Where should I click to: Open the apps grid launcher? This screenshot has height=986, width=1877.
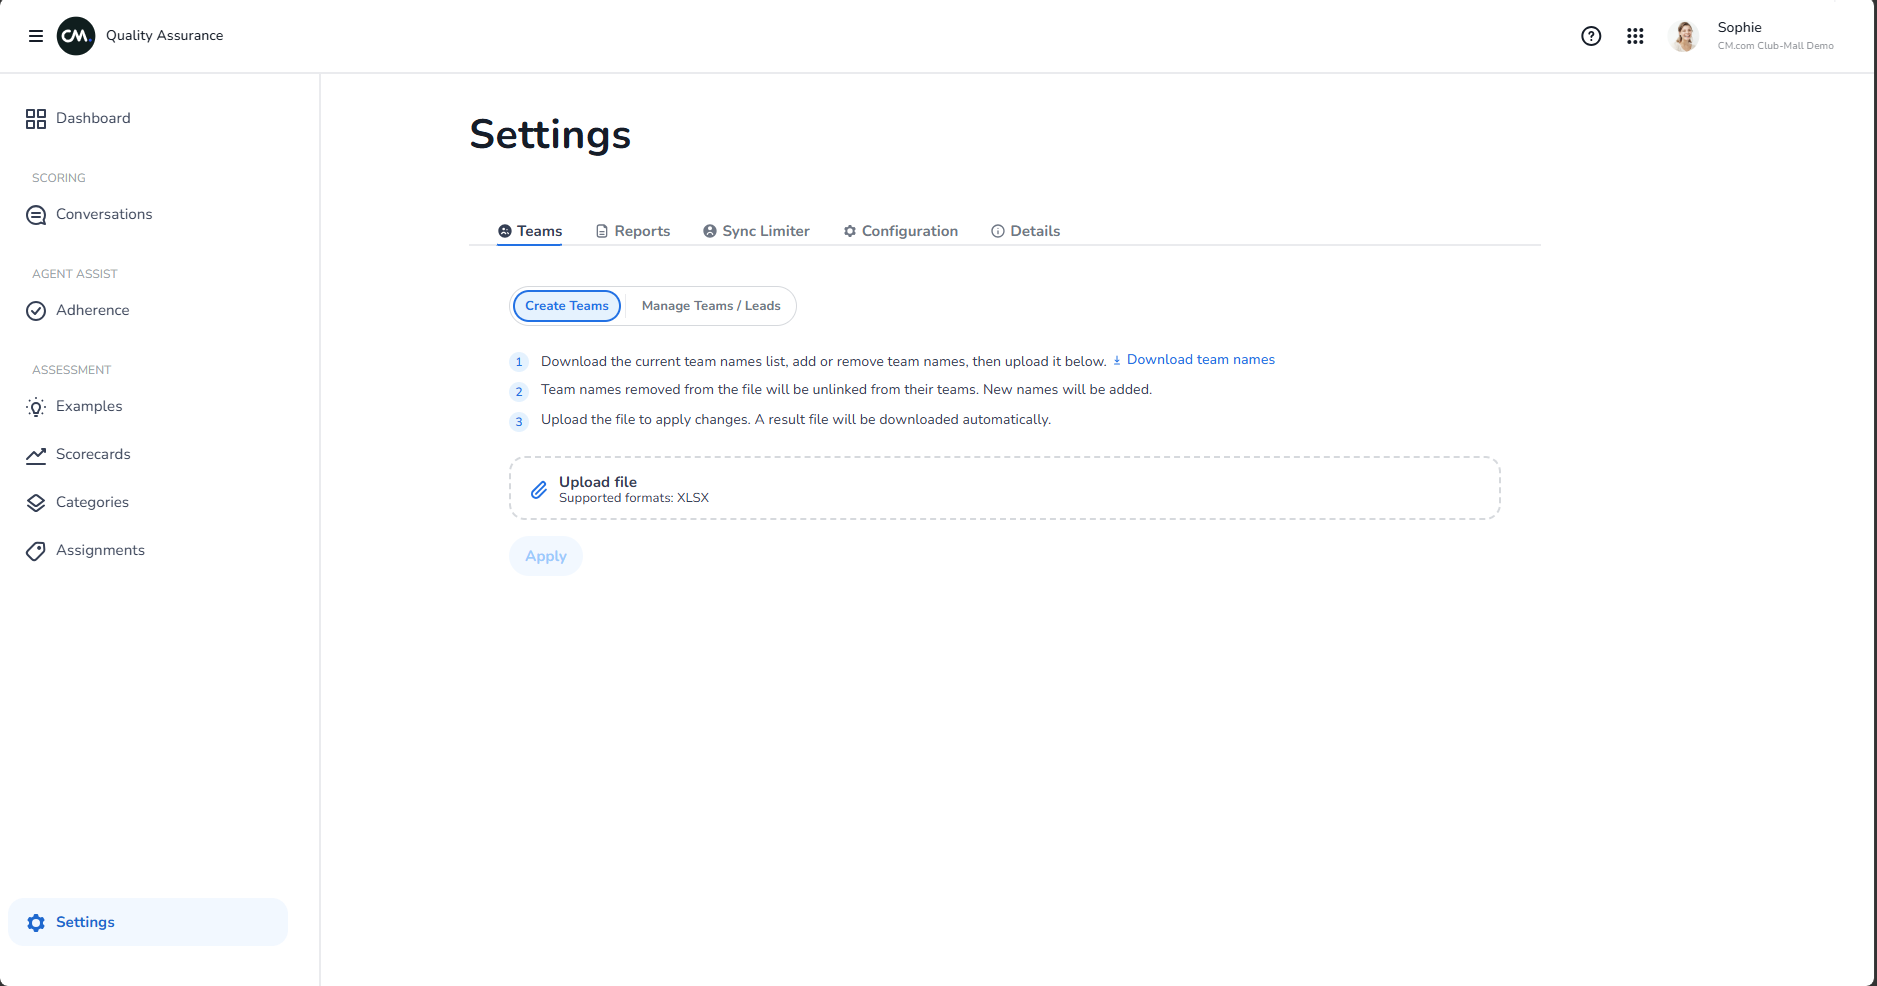pyautogui.click(x=1635, y=36)
